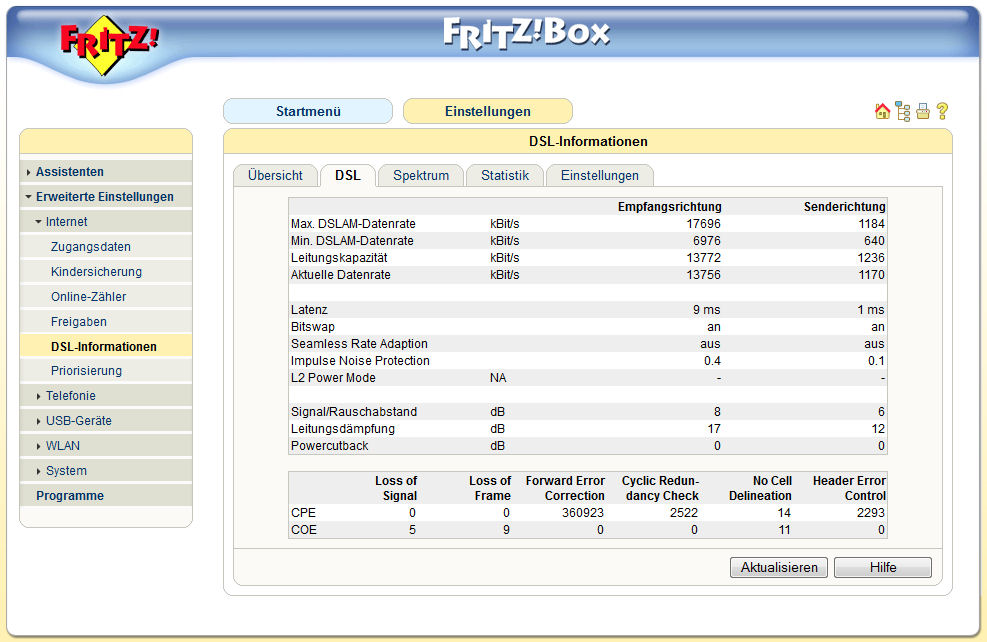Expand the USB-Geräte submenu
Image resolution: width=987 pixels, height=642 pixels.
(x=78, y=421)
